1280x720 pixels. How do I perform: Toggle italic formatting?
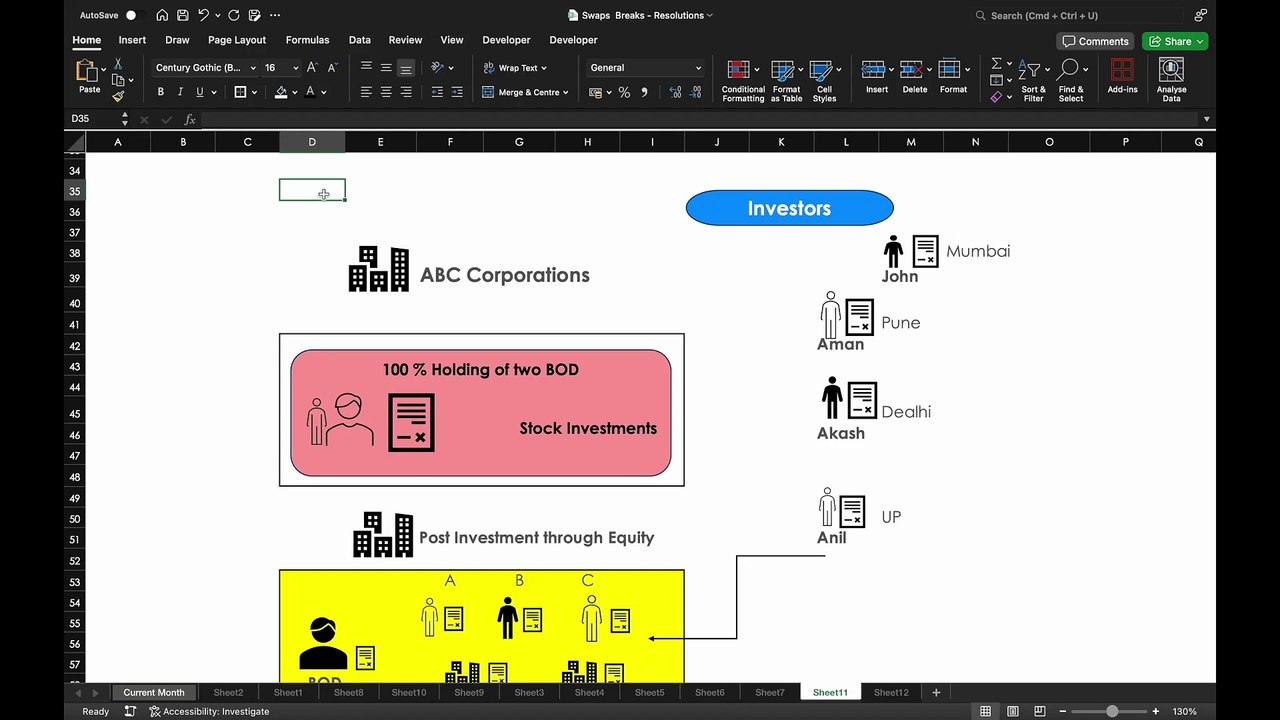180,92
